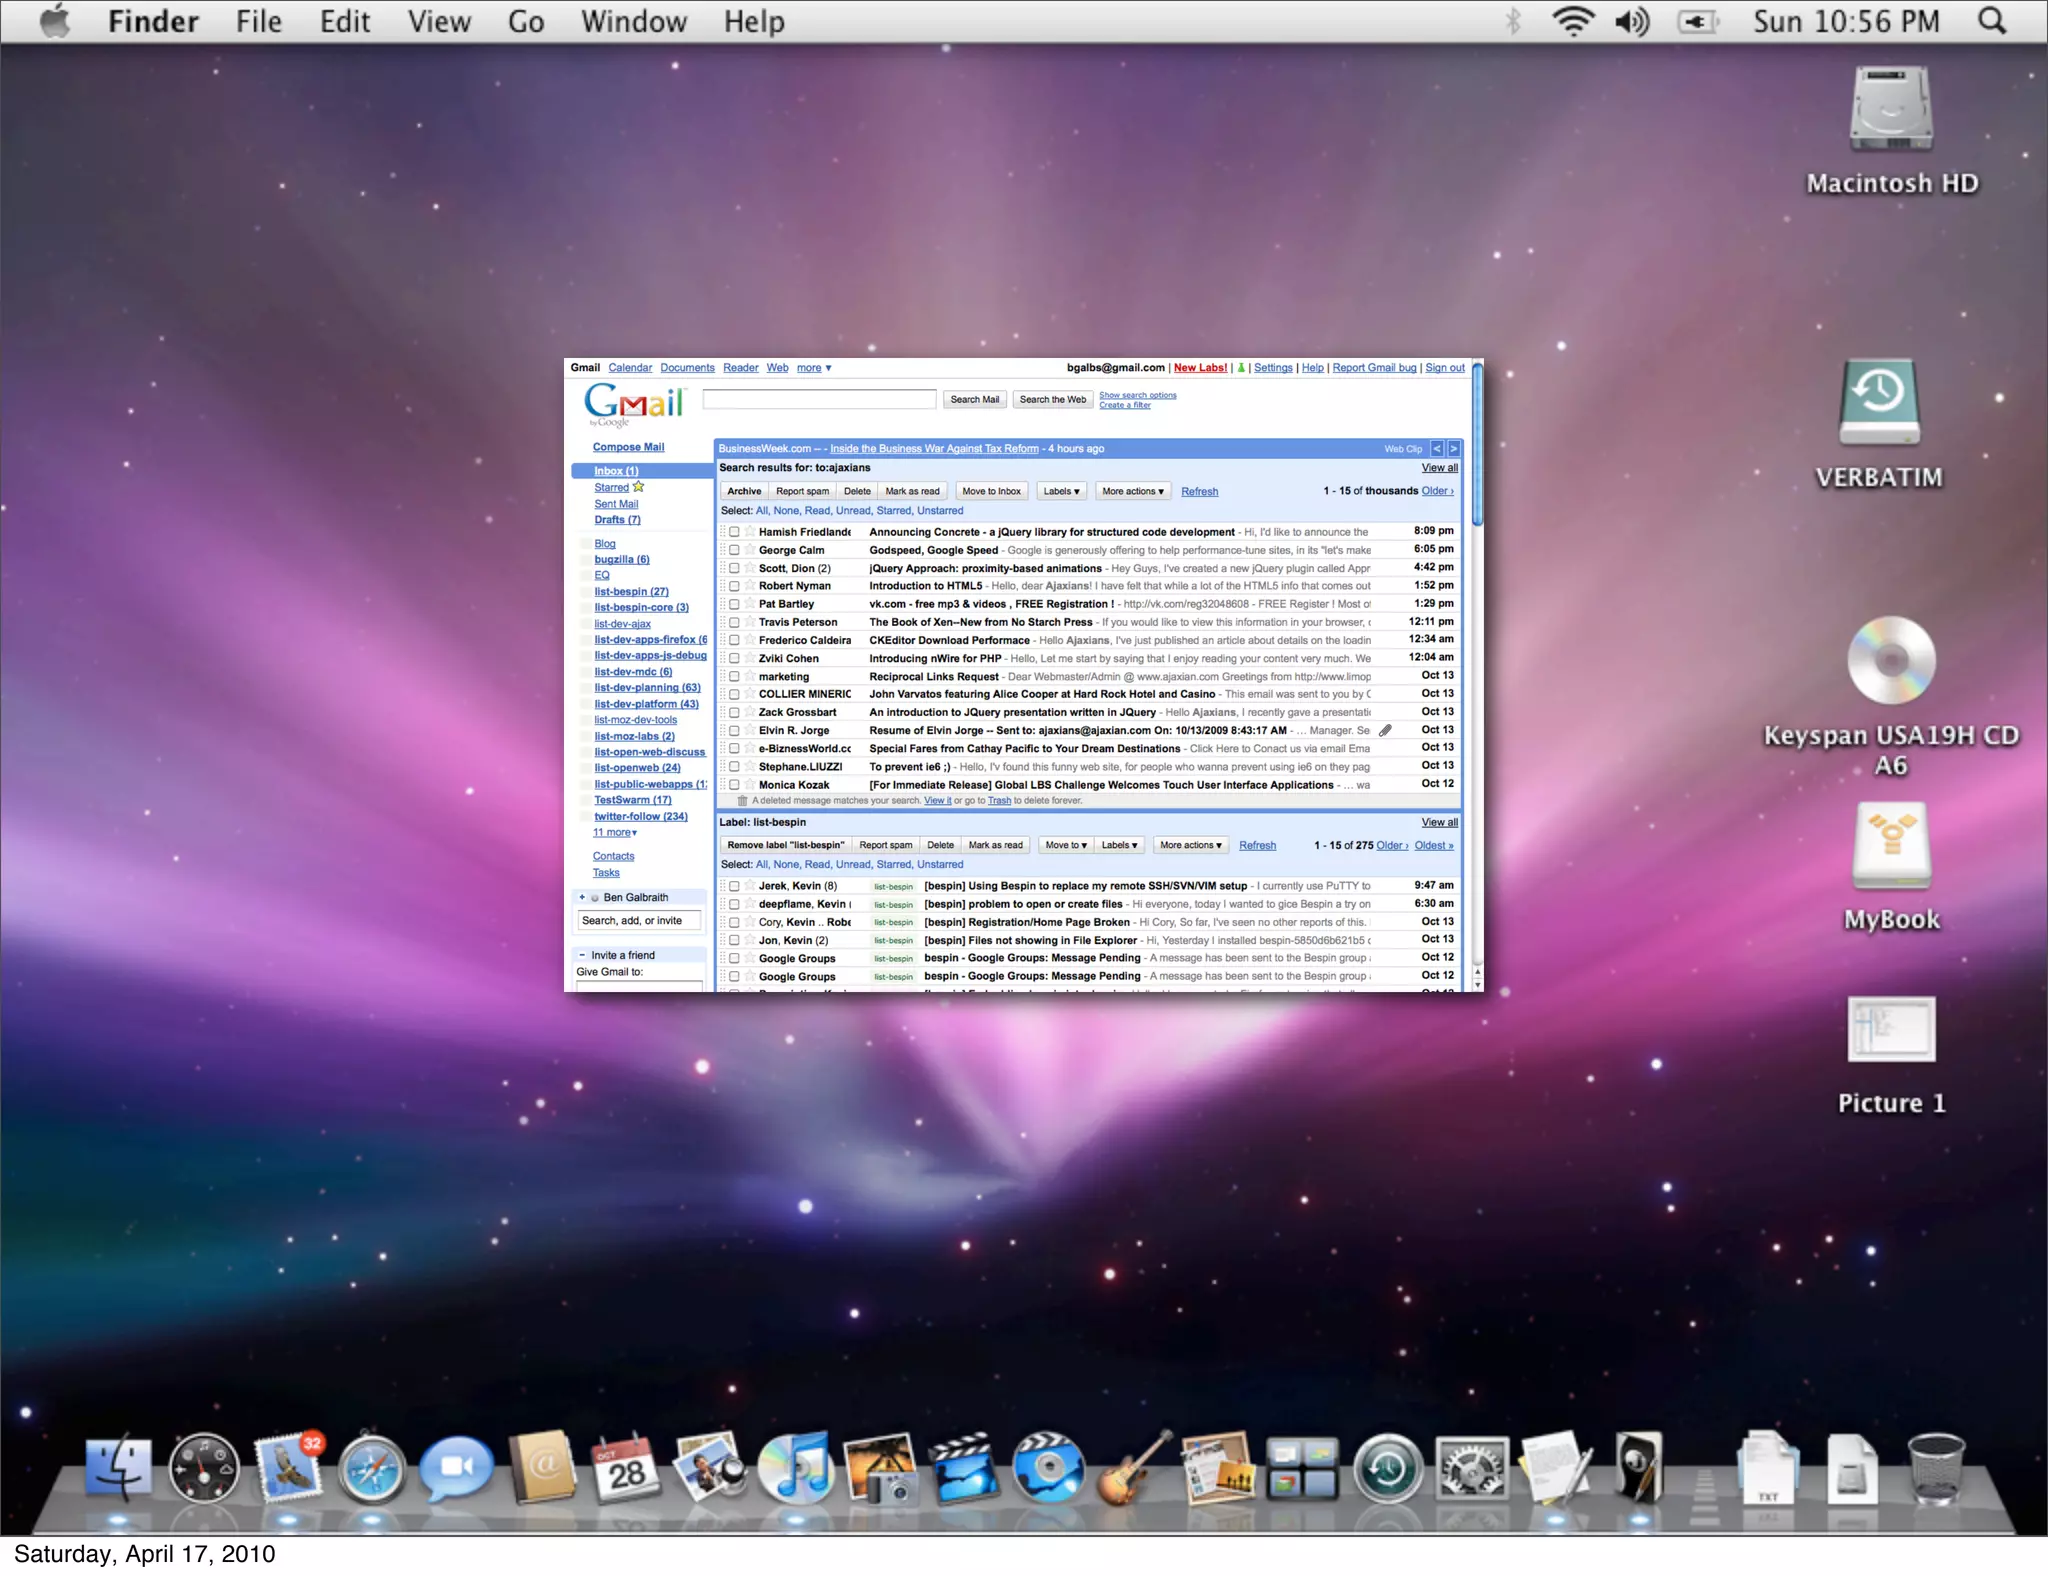Open iCal calendar icon showing 28
Image resolution: width=2048 pixels, height=1576 pixels.
tap(625, 1468)
